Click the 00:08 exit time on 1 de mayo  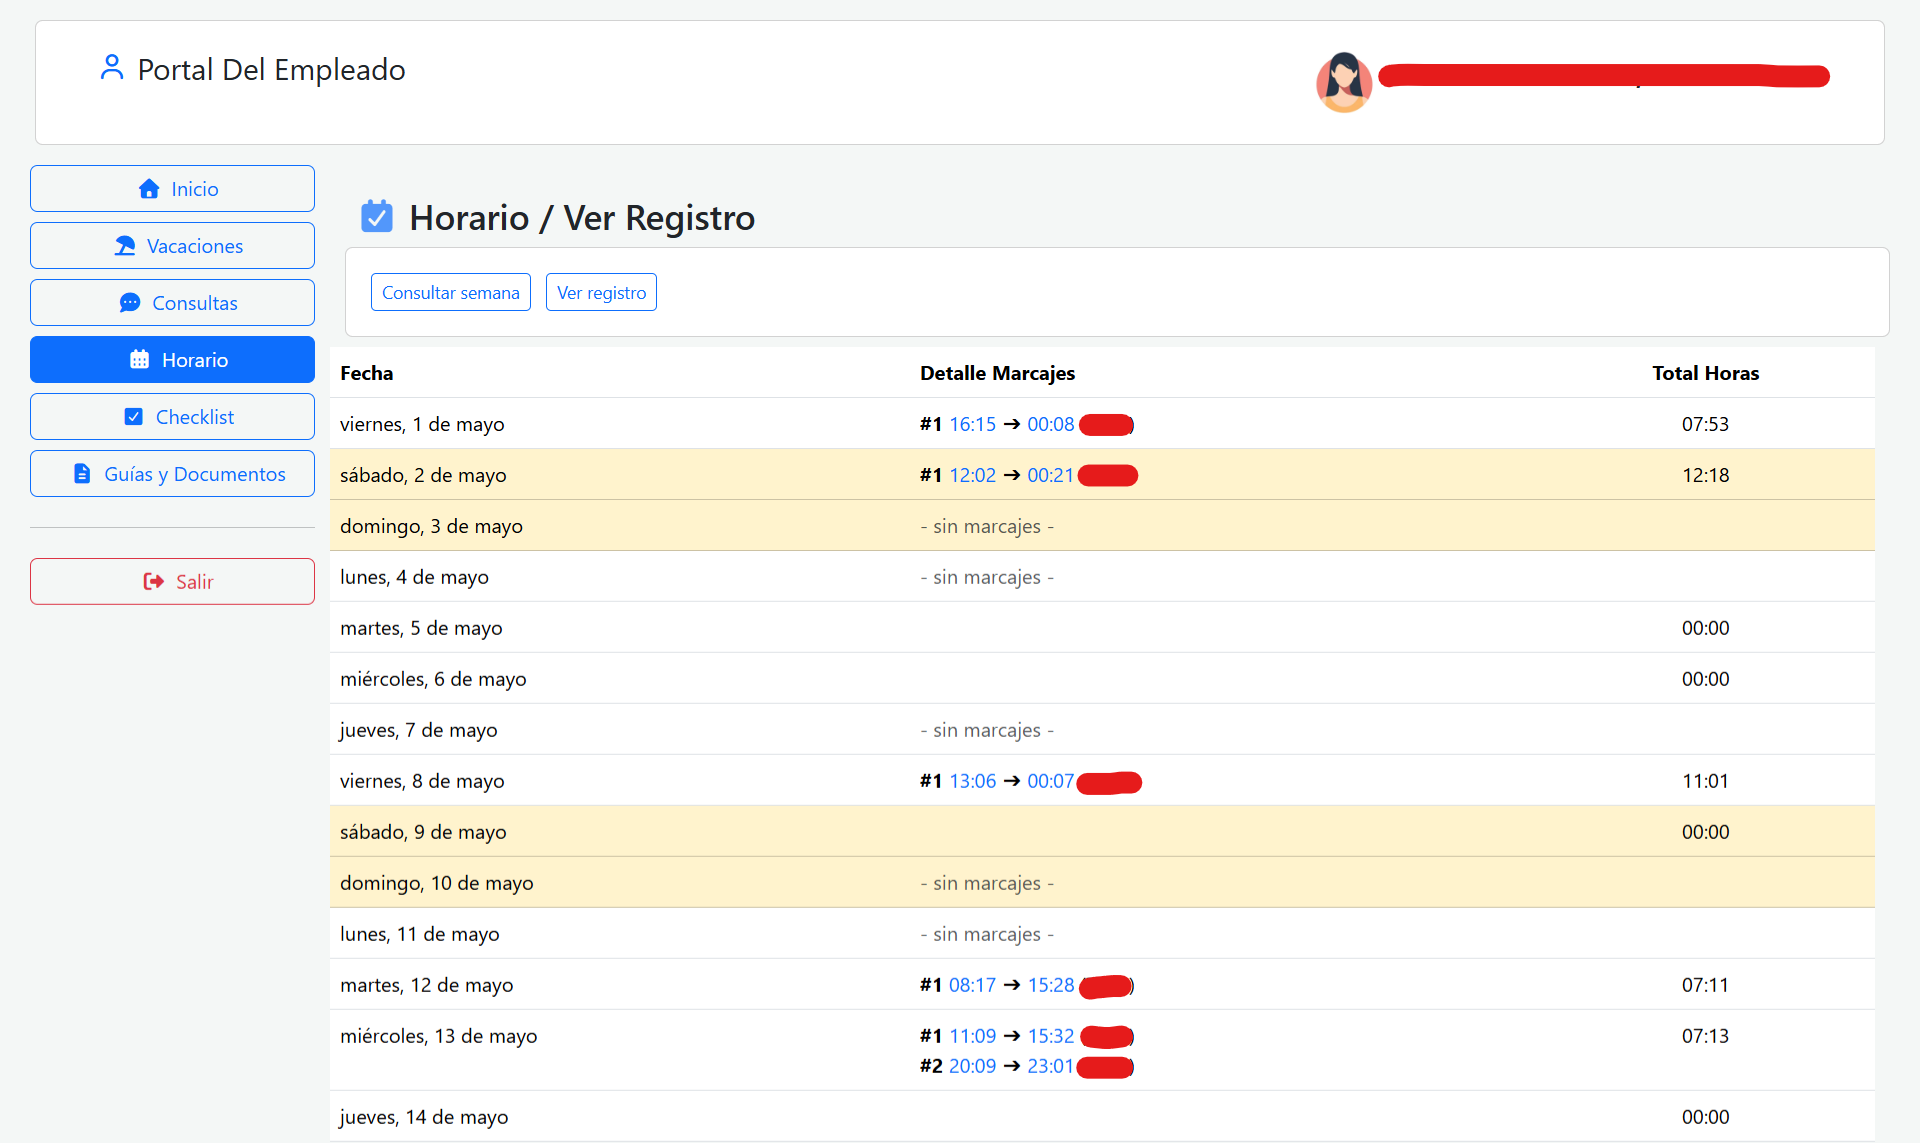[1050, 424]
